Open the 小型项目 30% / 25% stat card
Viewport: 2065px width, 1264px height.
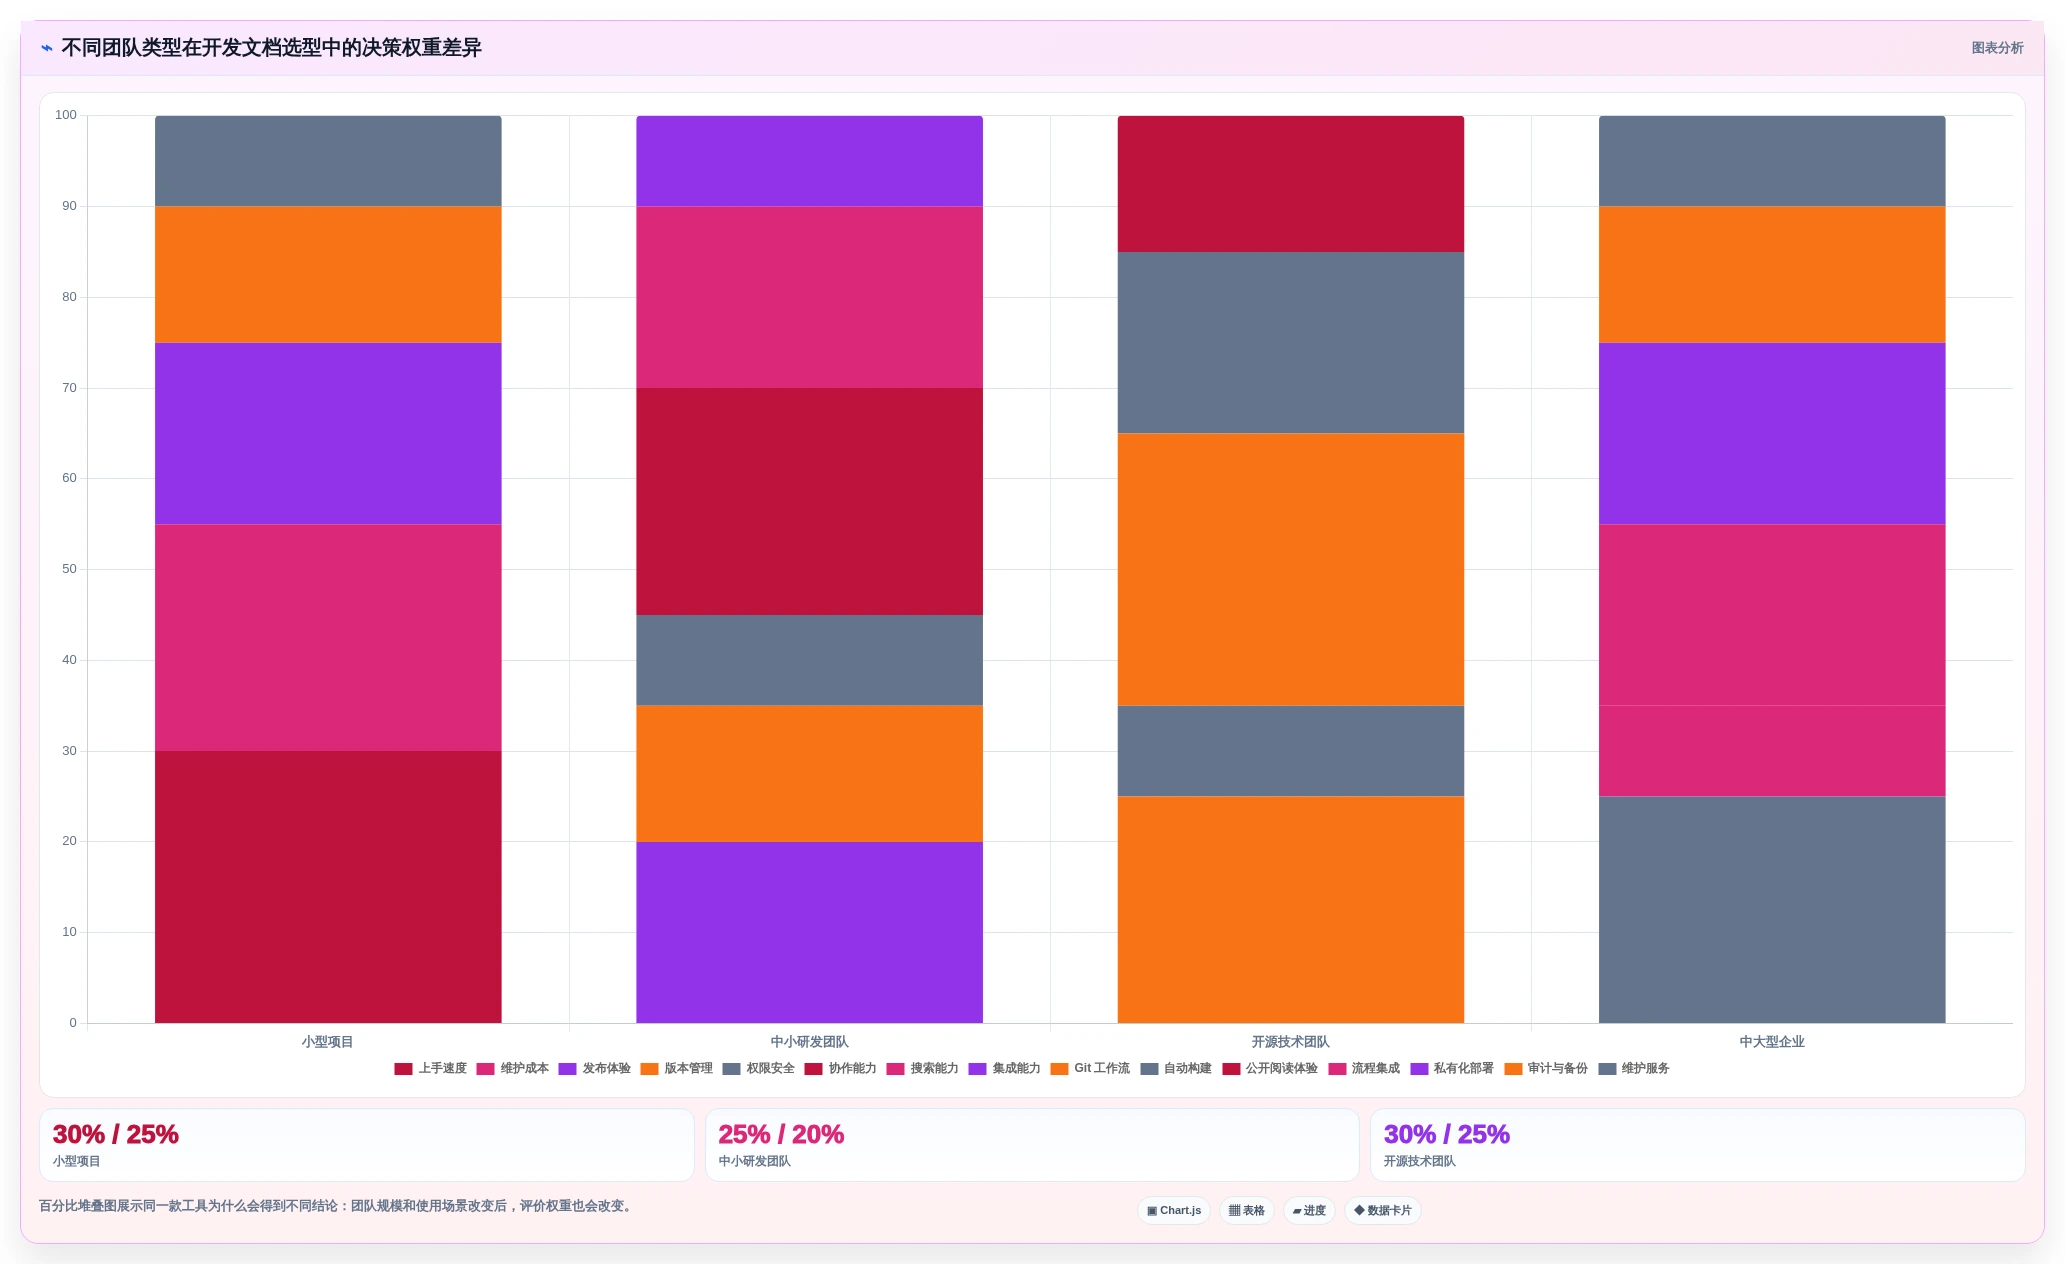coord(366,1145)
